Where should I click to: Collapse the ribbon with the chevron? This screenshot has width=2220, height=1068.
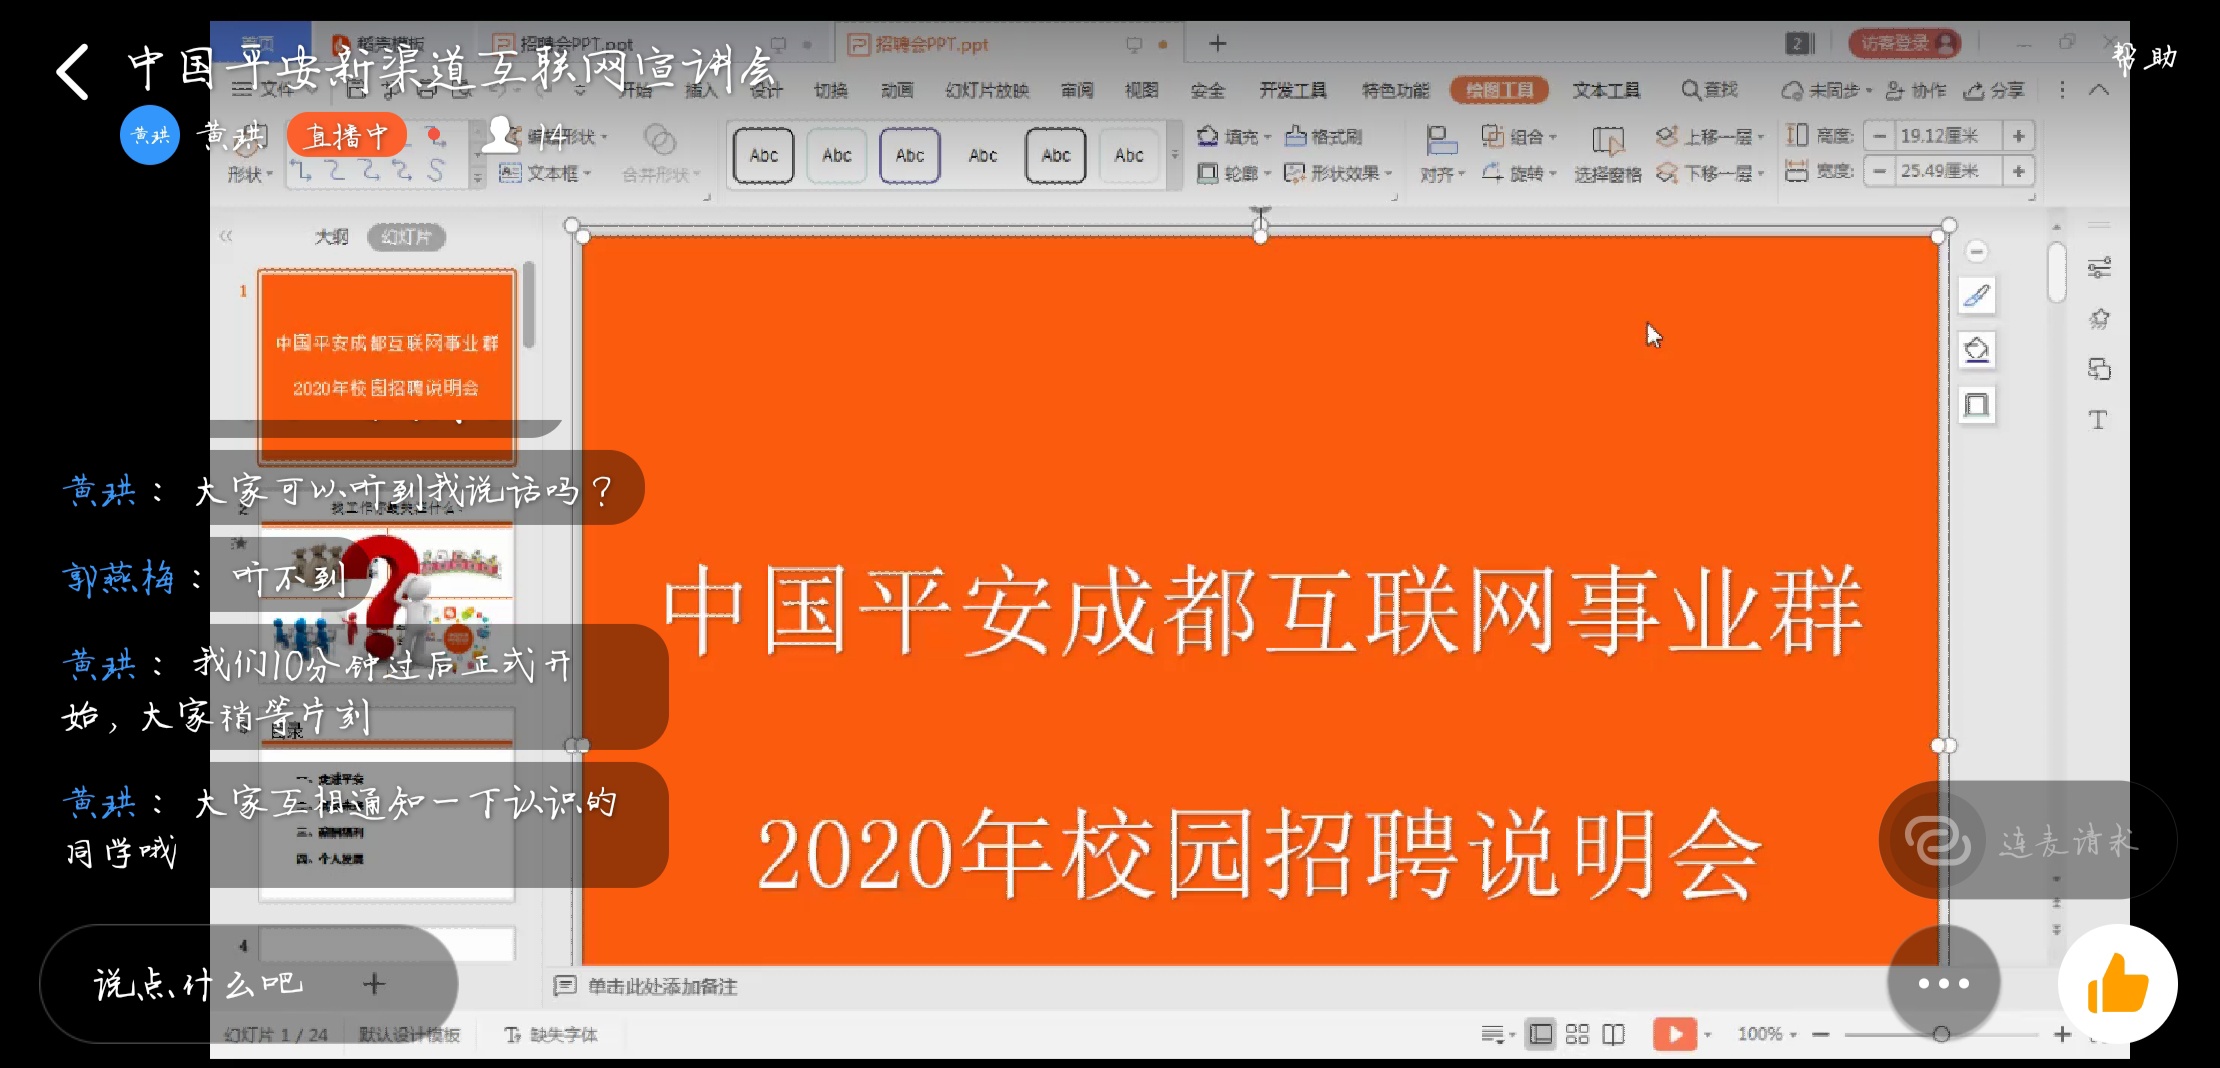pyautogui.click(x=2099, y=90)
